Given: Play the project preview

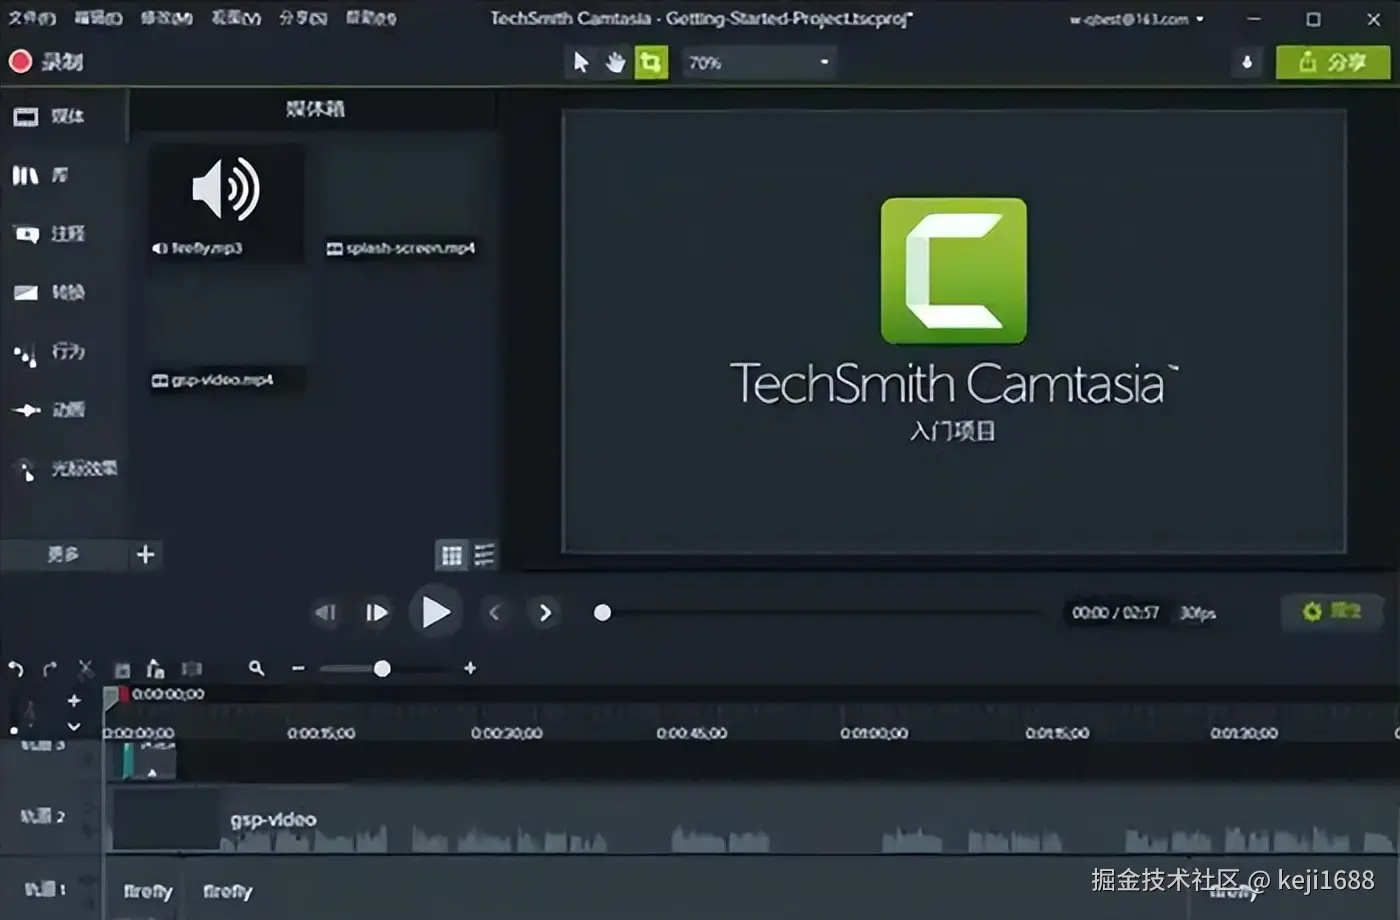Looking at the screenshot, I should tap(435, 612).
